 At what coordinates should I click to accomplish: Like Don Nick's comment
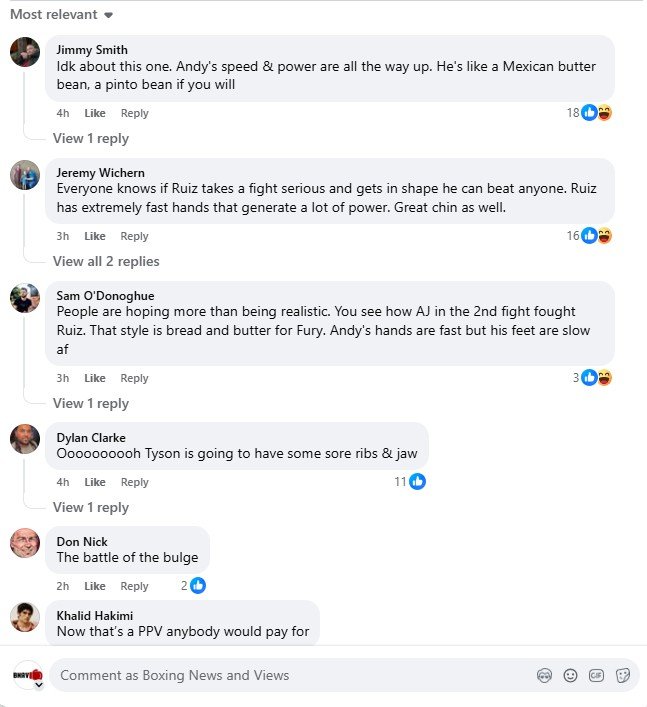click(95, 586)
